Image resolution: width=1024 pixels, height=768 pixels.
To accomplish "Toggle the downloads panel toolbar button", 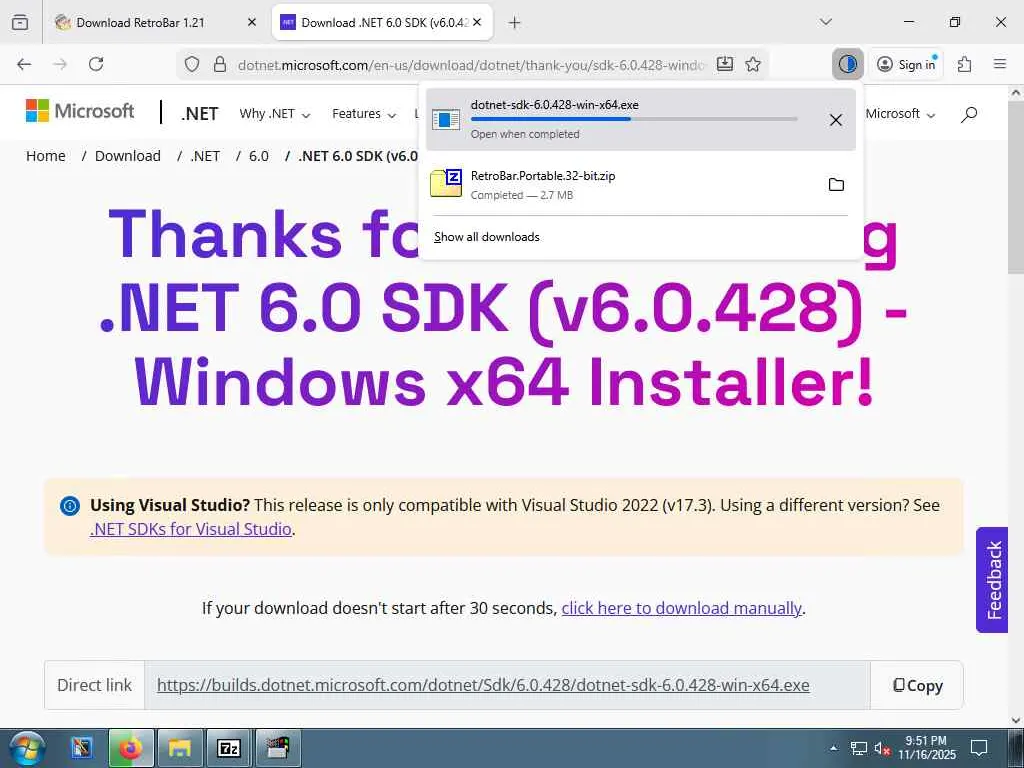I will click(848, 64).
